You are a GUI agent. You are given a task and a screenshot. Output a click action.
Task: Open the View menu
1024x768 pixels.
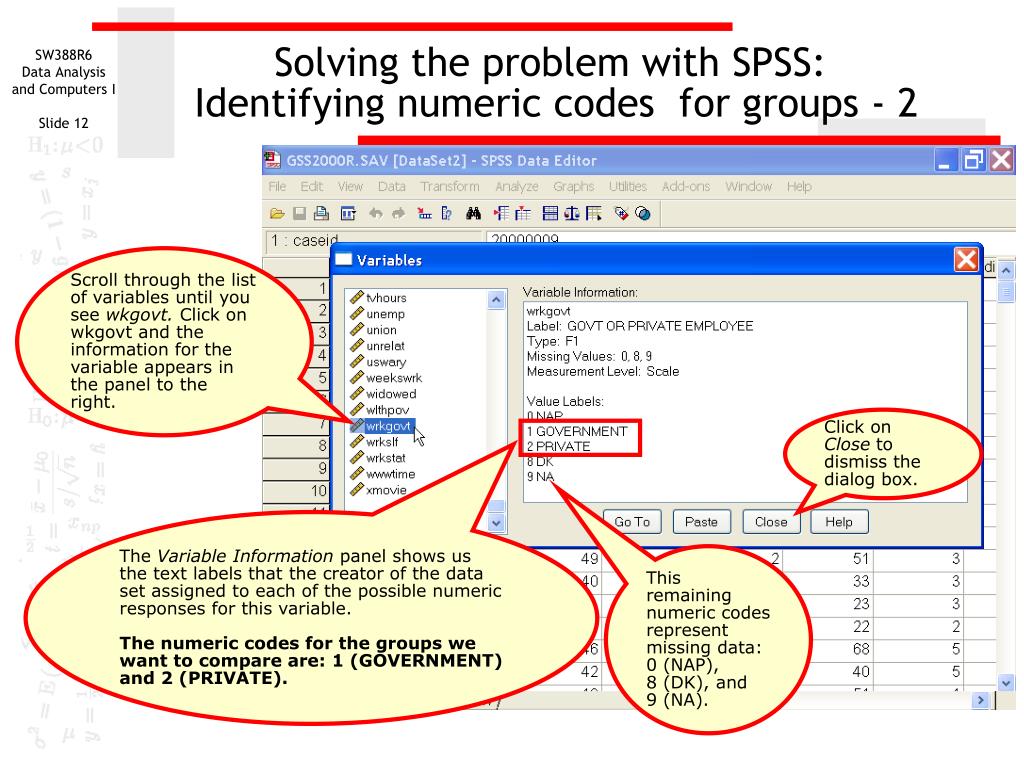(350, 187)
